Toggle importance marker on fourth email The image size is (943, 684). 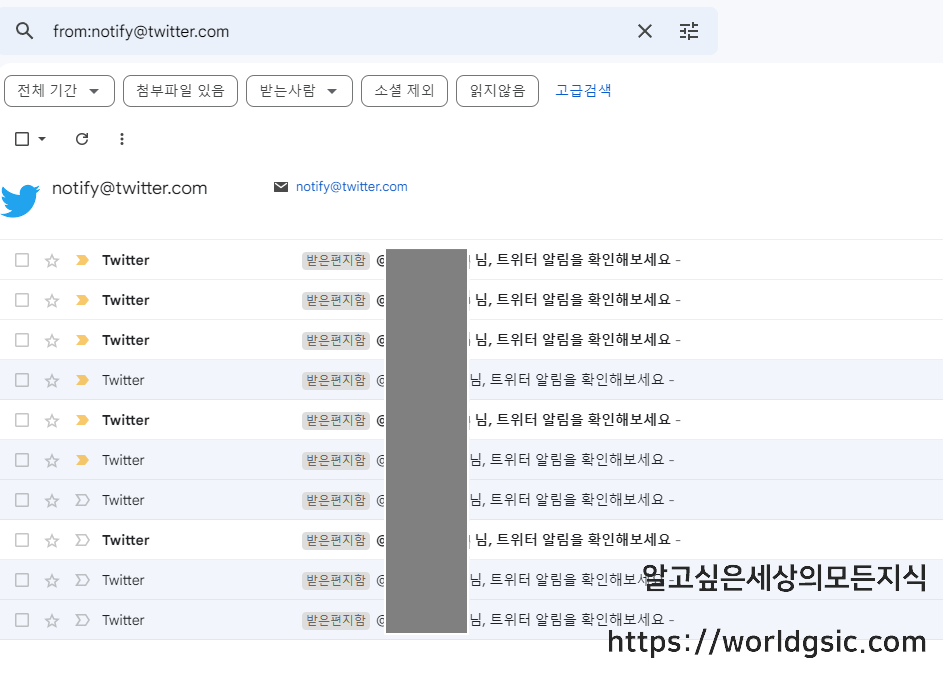pos(82,380)
